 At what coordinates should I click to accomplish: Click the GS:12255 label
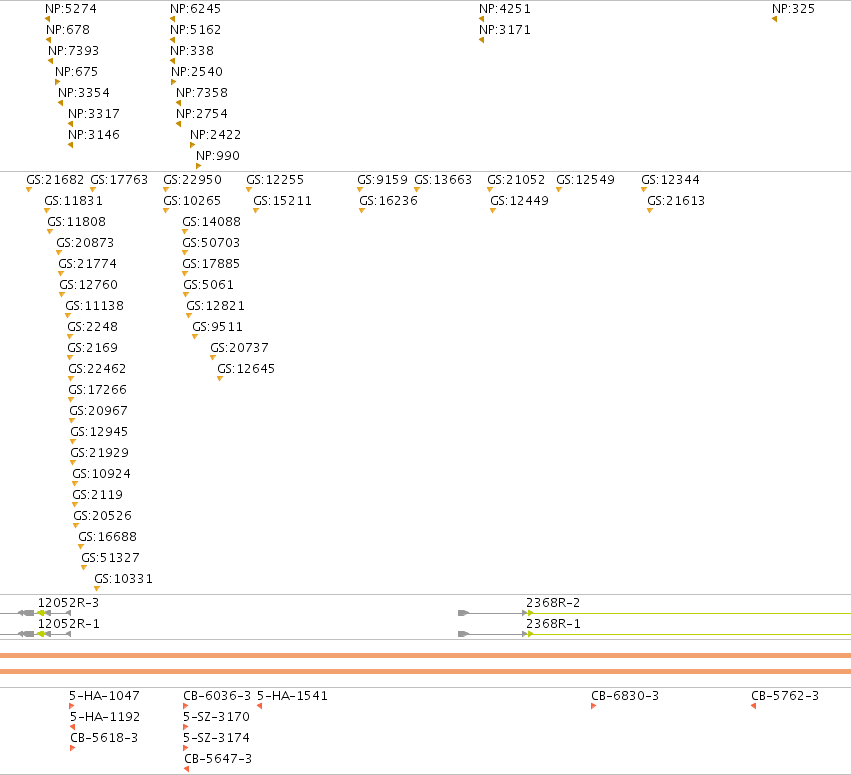click(275, 180)
